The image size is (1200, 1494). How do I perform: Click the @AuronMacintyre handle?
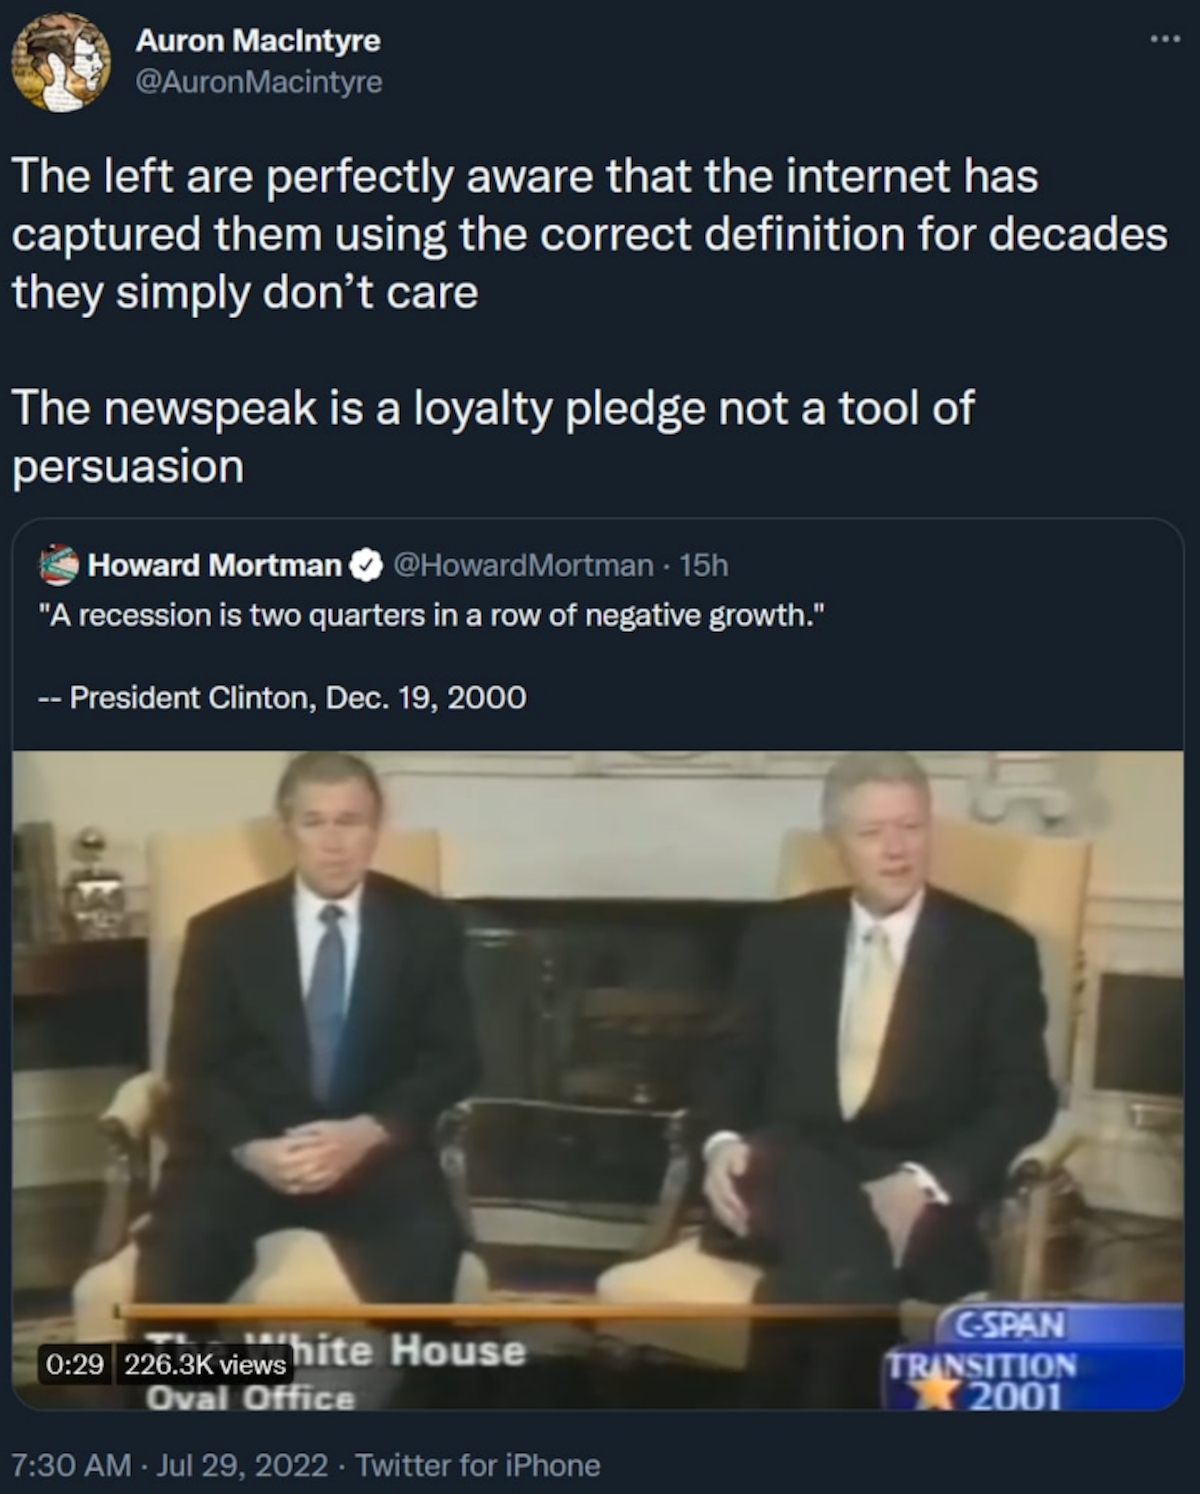coord(258,81)
